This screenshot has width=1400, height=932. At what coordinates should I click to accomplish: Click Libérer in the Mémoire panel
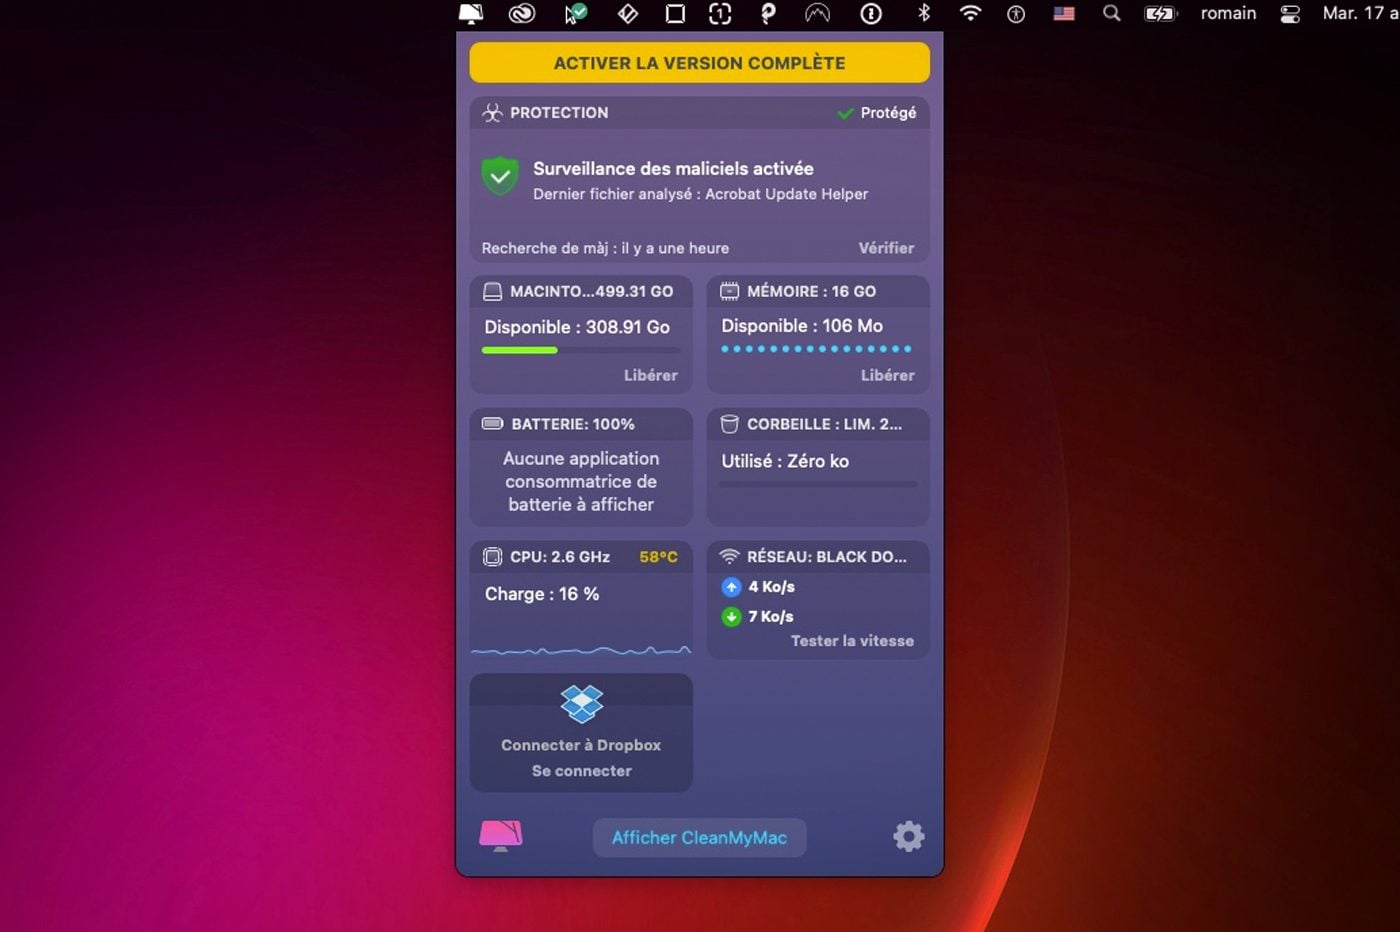888,375
